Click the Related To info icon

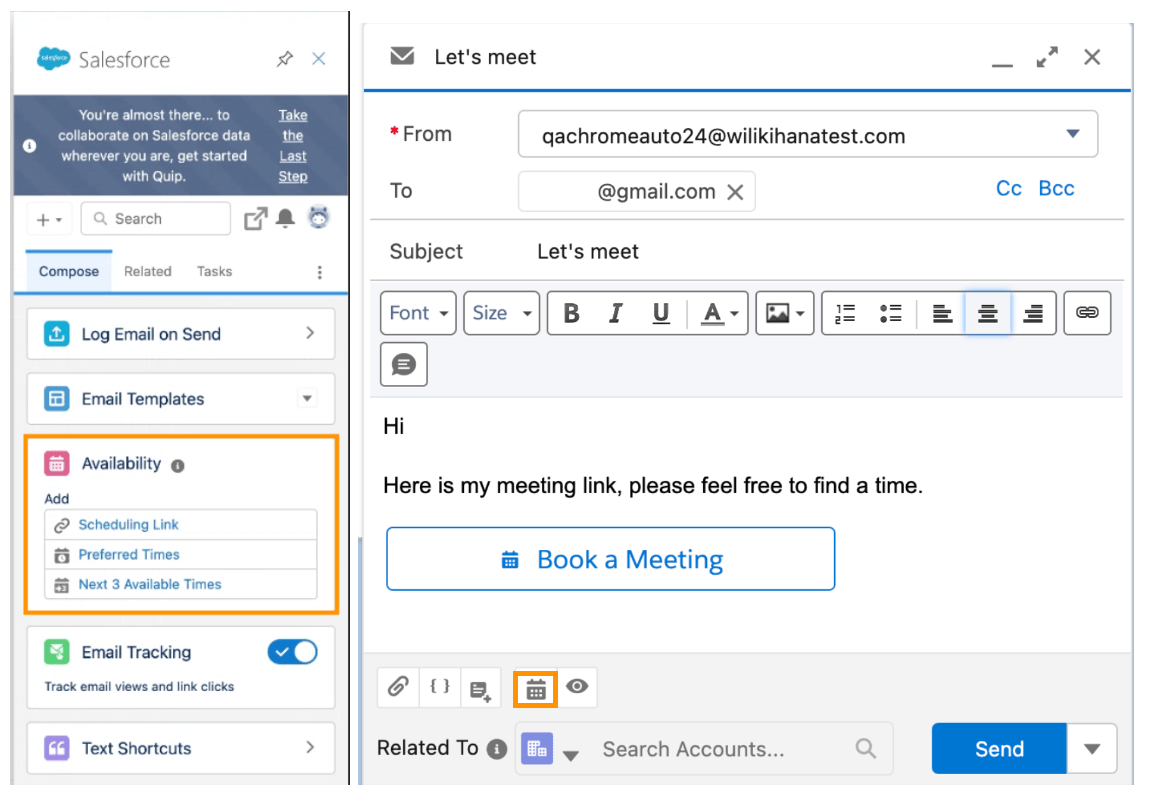tap(498, 749)
